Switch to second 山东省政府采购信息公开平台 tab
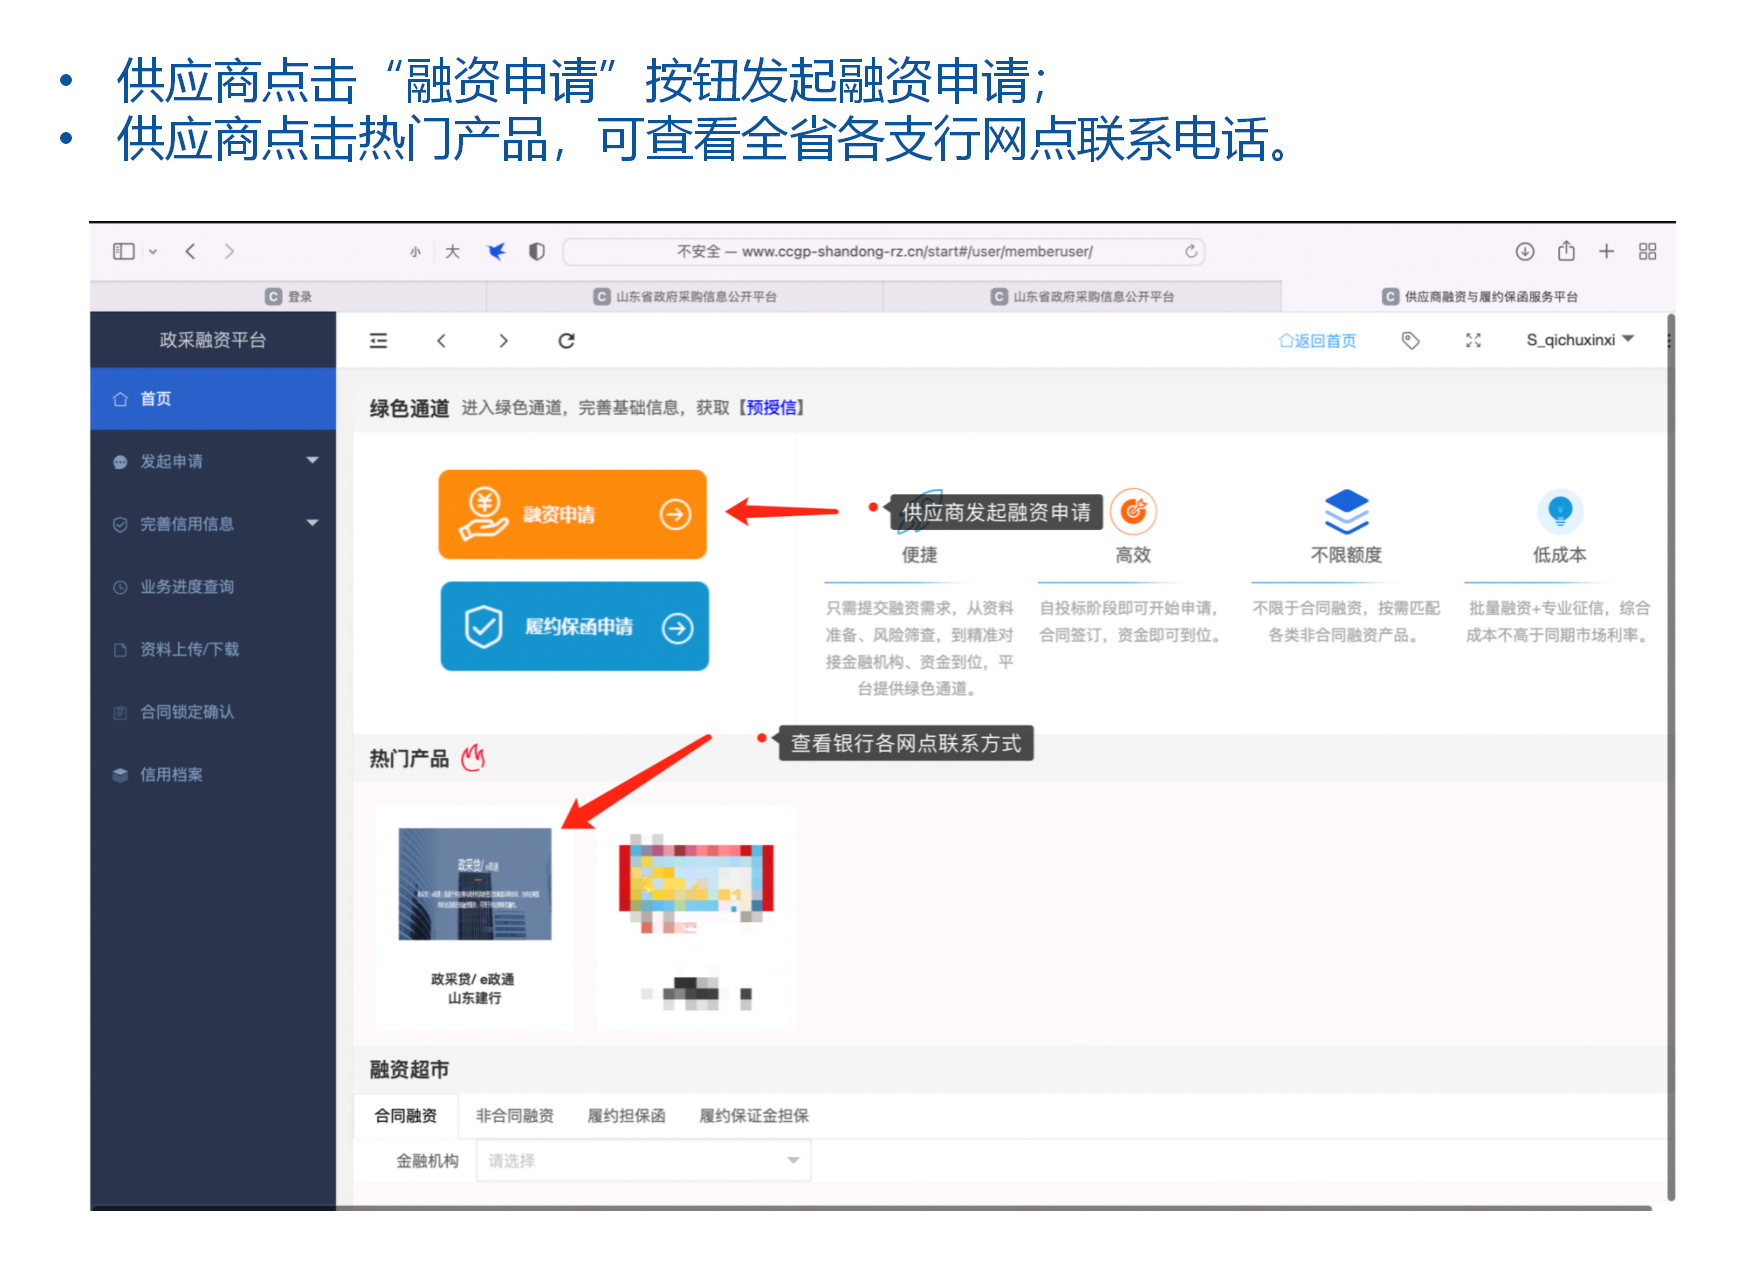 pyautogui.click(x=1082, y=296)
